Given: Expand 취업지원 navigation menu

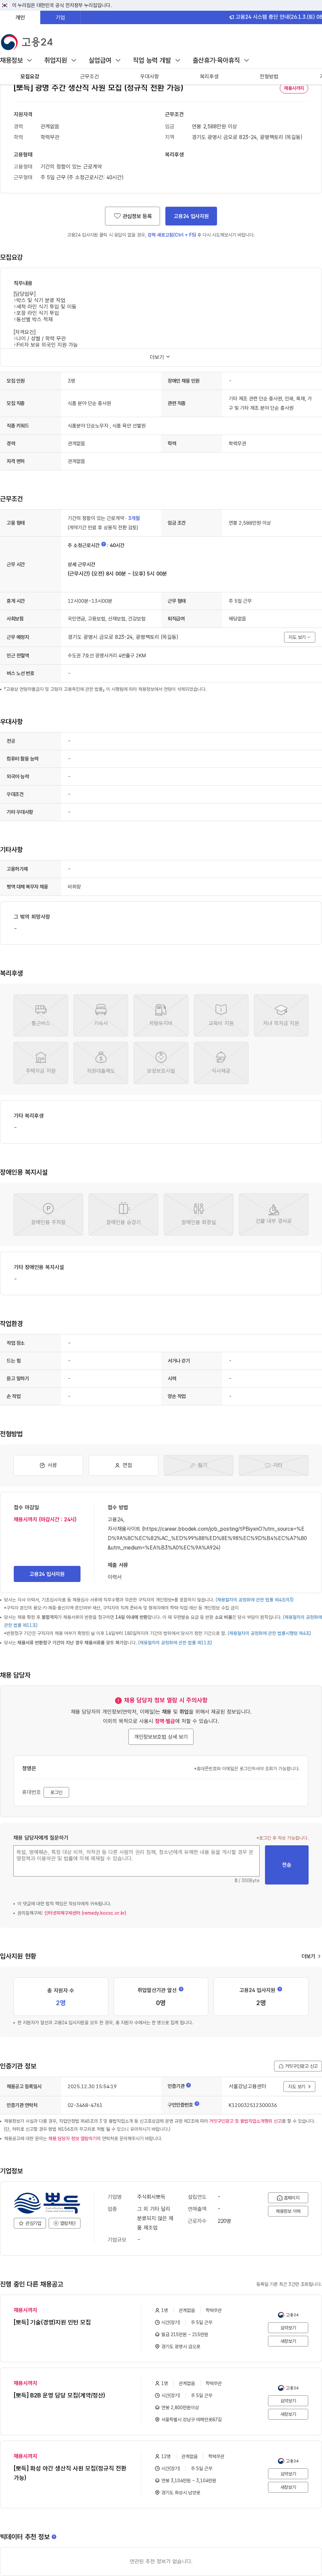Looking at the screenshot, I should (60, 60).
